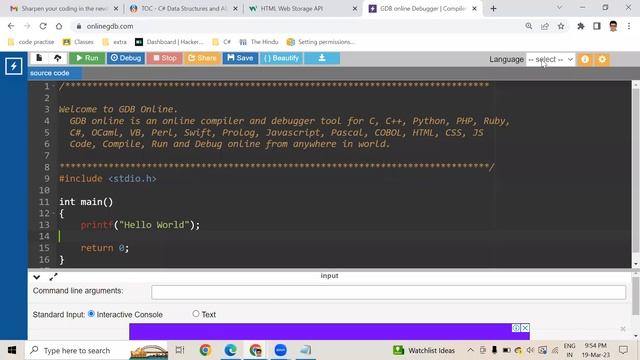Share this page icon in address bar
This screenshot has height=360, width=640.
pos(544,26)
